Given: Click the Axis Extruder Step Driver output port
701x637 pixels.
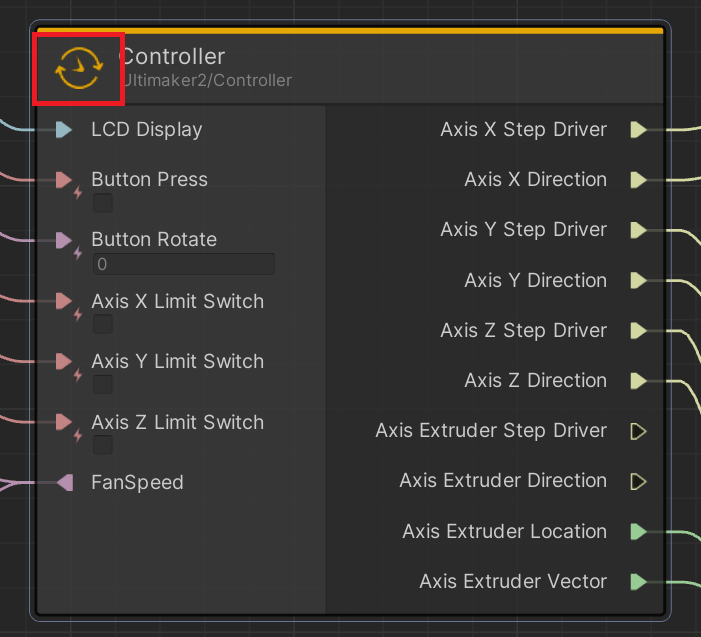Looking at the screenshot, I should click(638, 431).
